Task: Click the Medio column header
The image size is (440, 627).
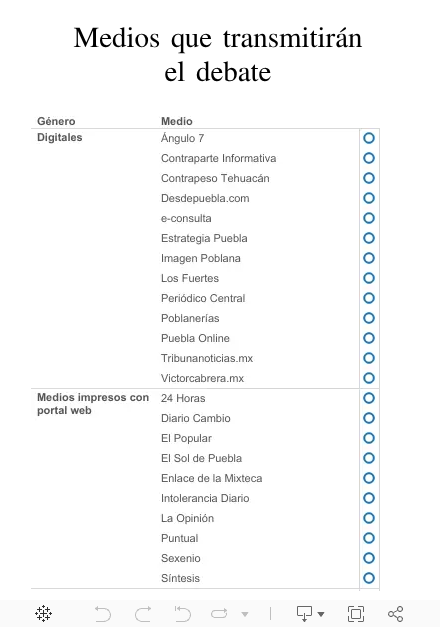Action: [x=177, y=121]
